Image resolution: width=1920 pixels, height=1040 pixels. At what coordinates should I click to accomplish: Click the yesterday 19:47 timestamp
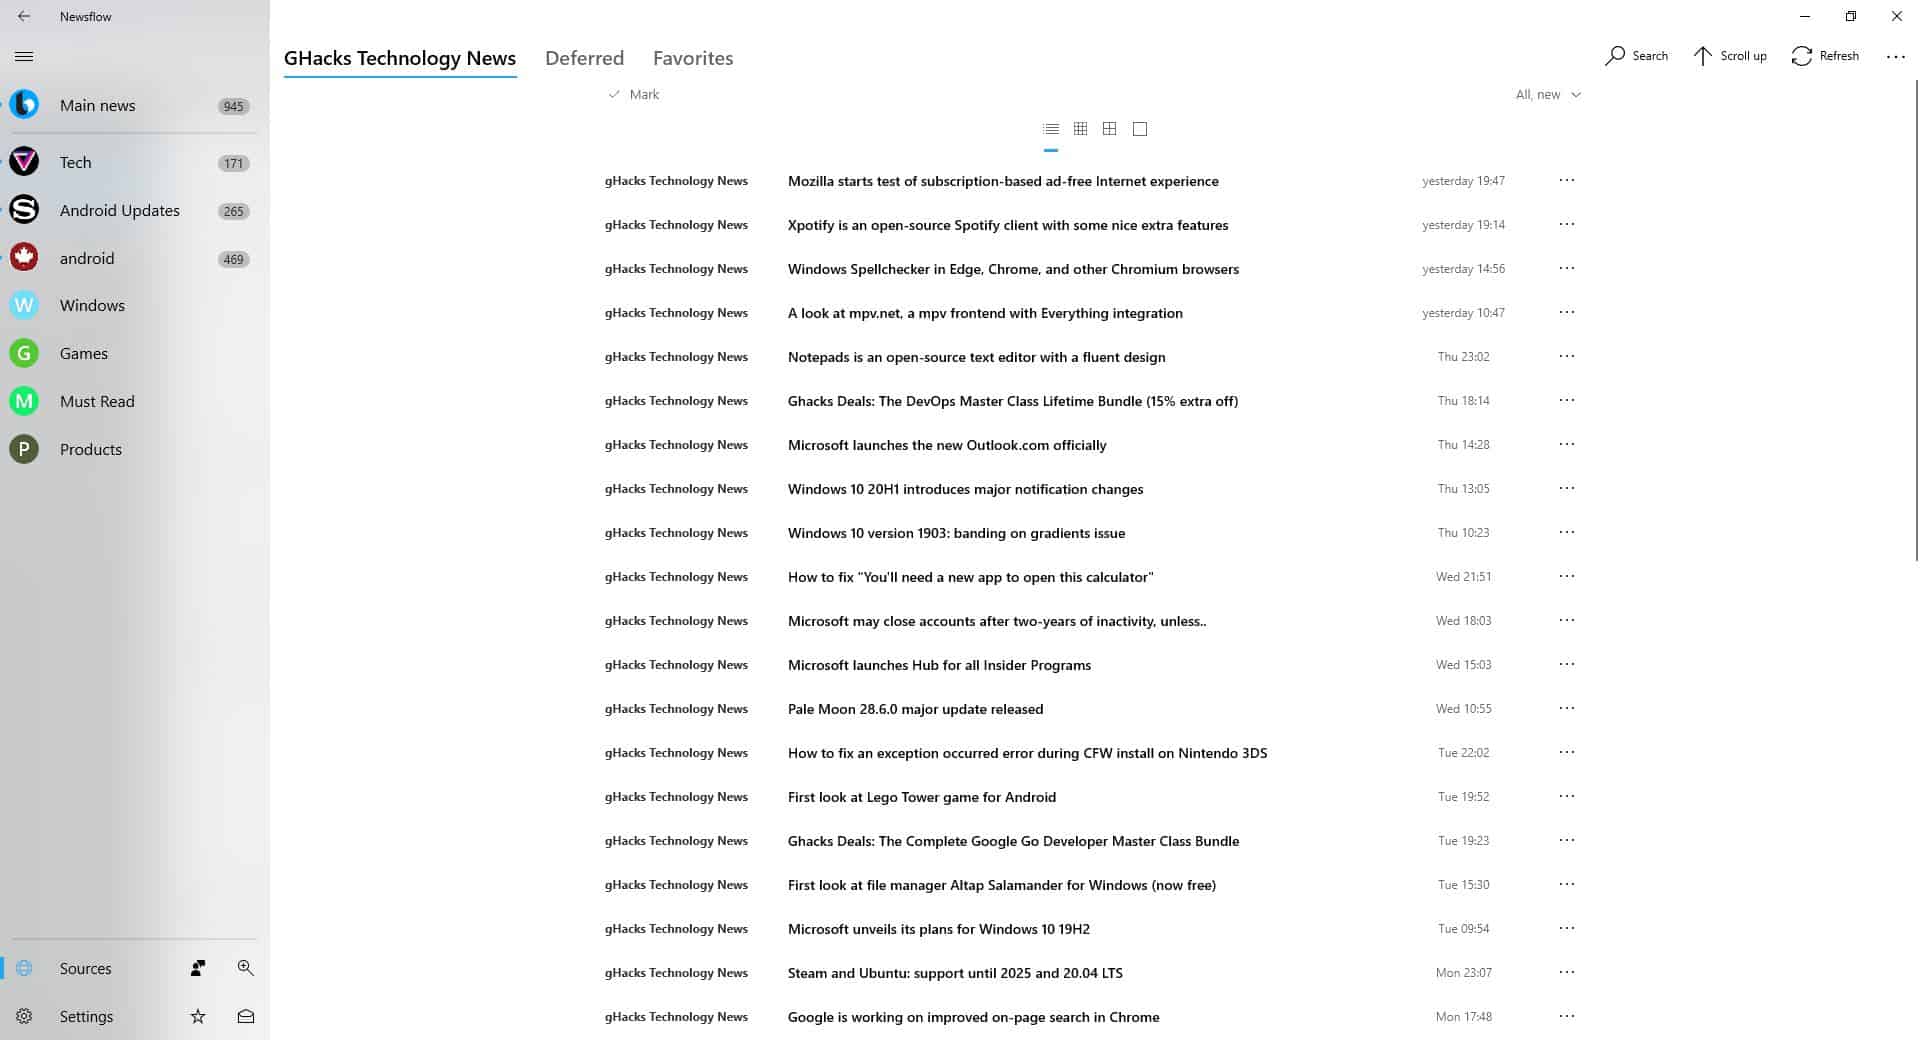click(1463, 181)
